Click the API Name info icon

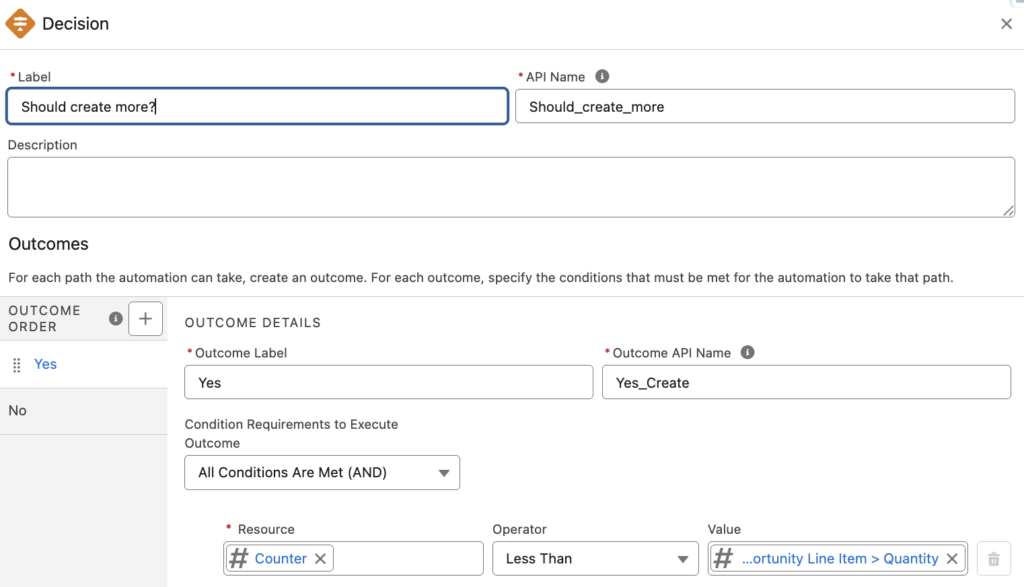tap(602, 76)
